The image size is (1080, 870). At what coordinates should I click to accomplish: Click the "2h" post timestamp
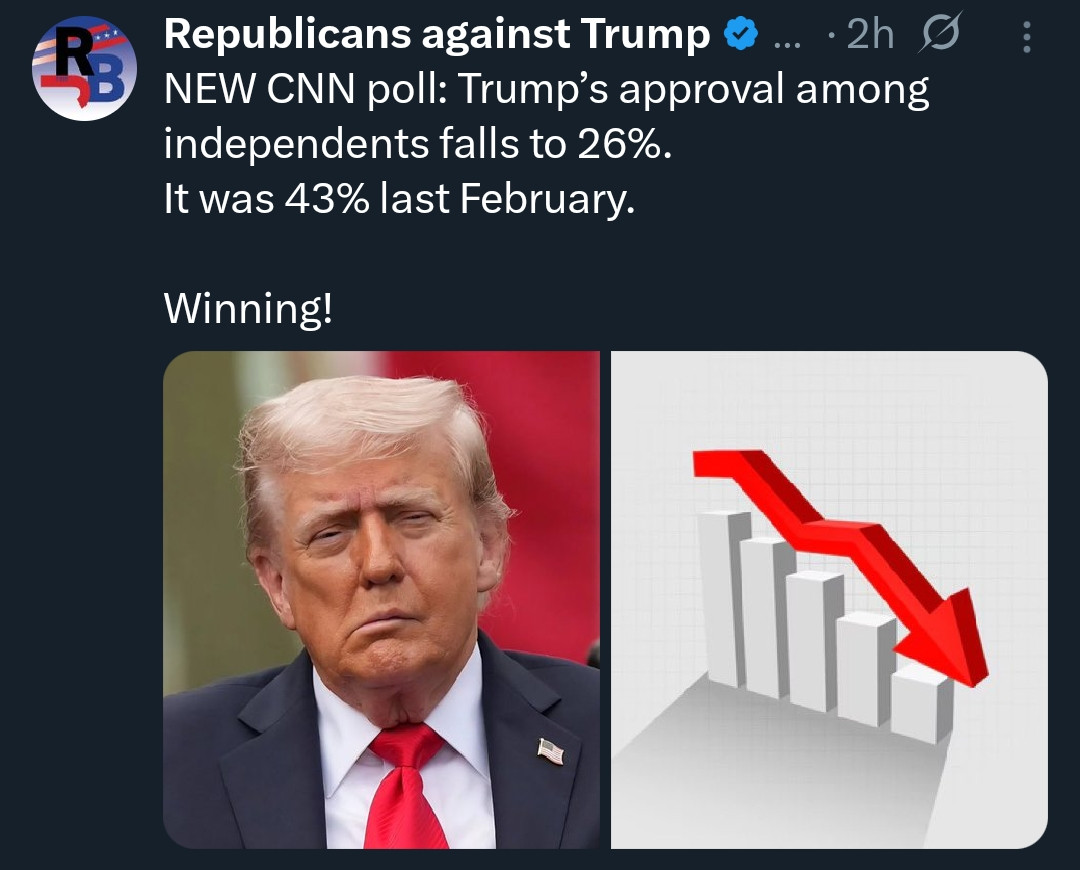[869, 36]
